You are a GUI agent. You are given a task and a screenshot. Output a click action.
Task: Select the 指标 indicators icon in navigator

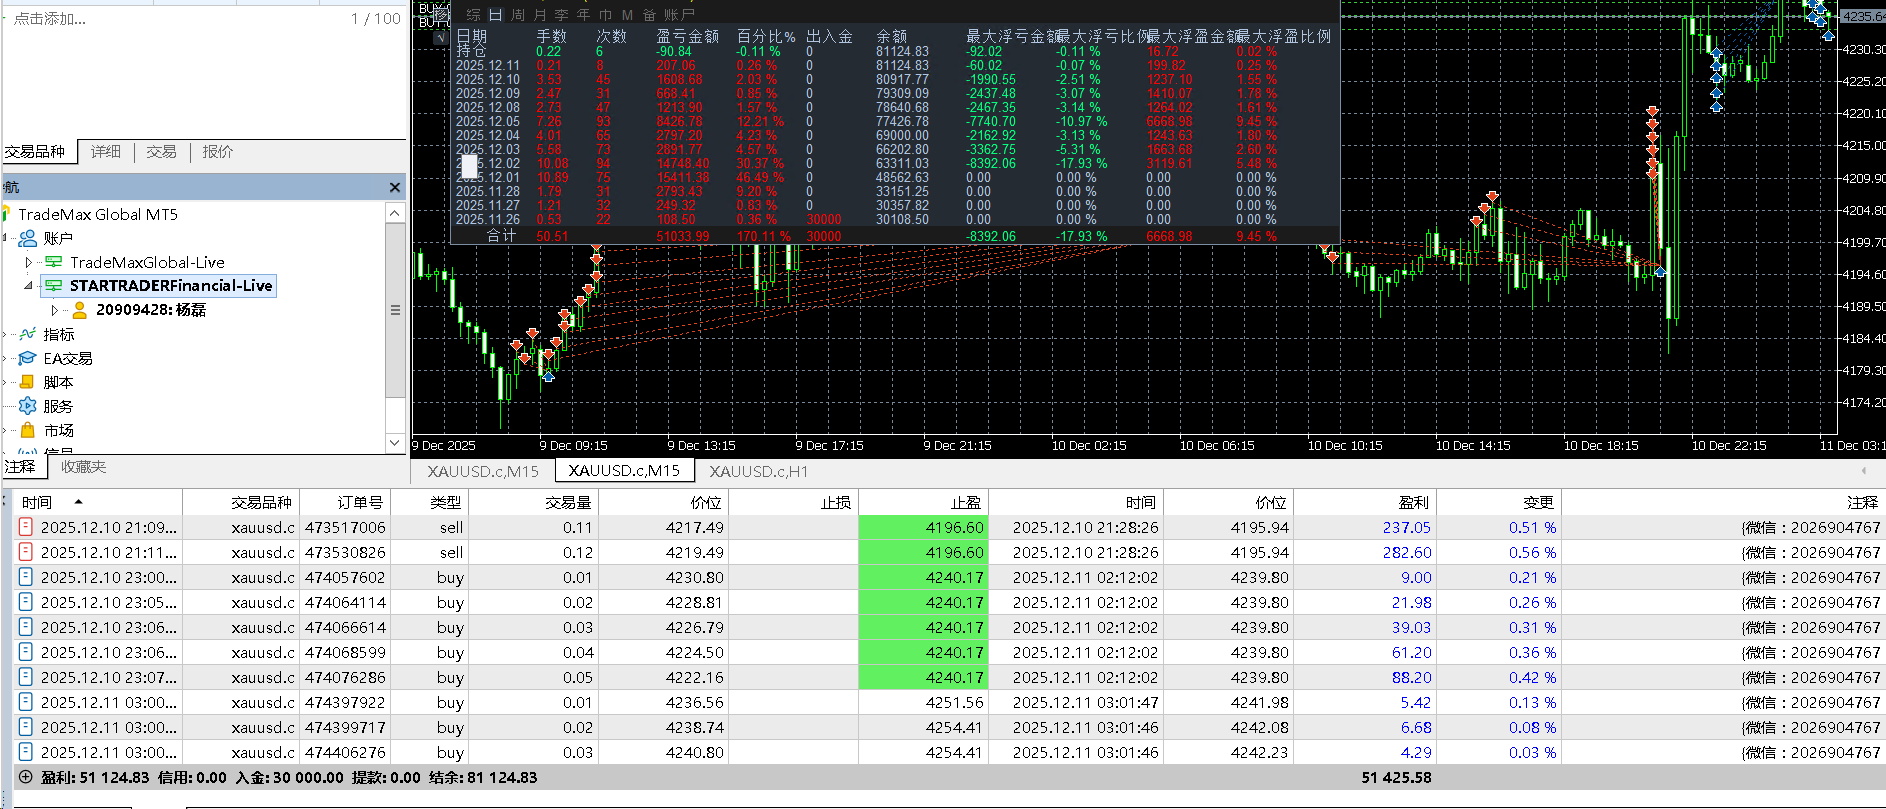click(28, 334)
